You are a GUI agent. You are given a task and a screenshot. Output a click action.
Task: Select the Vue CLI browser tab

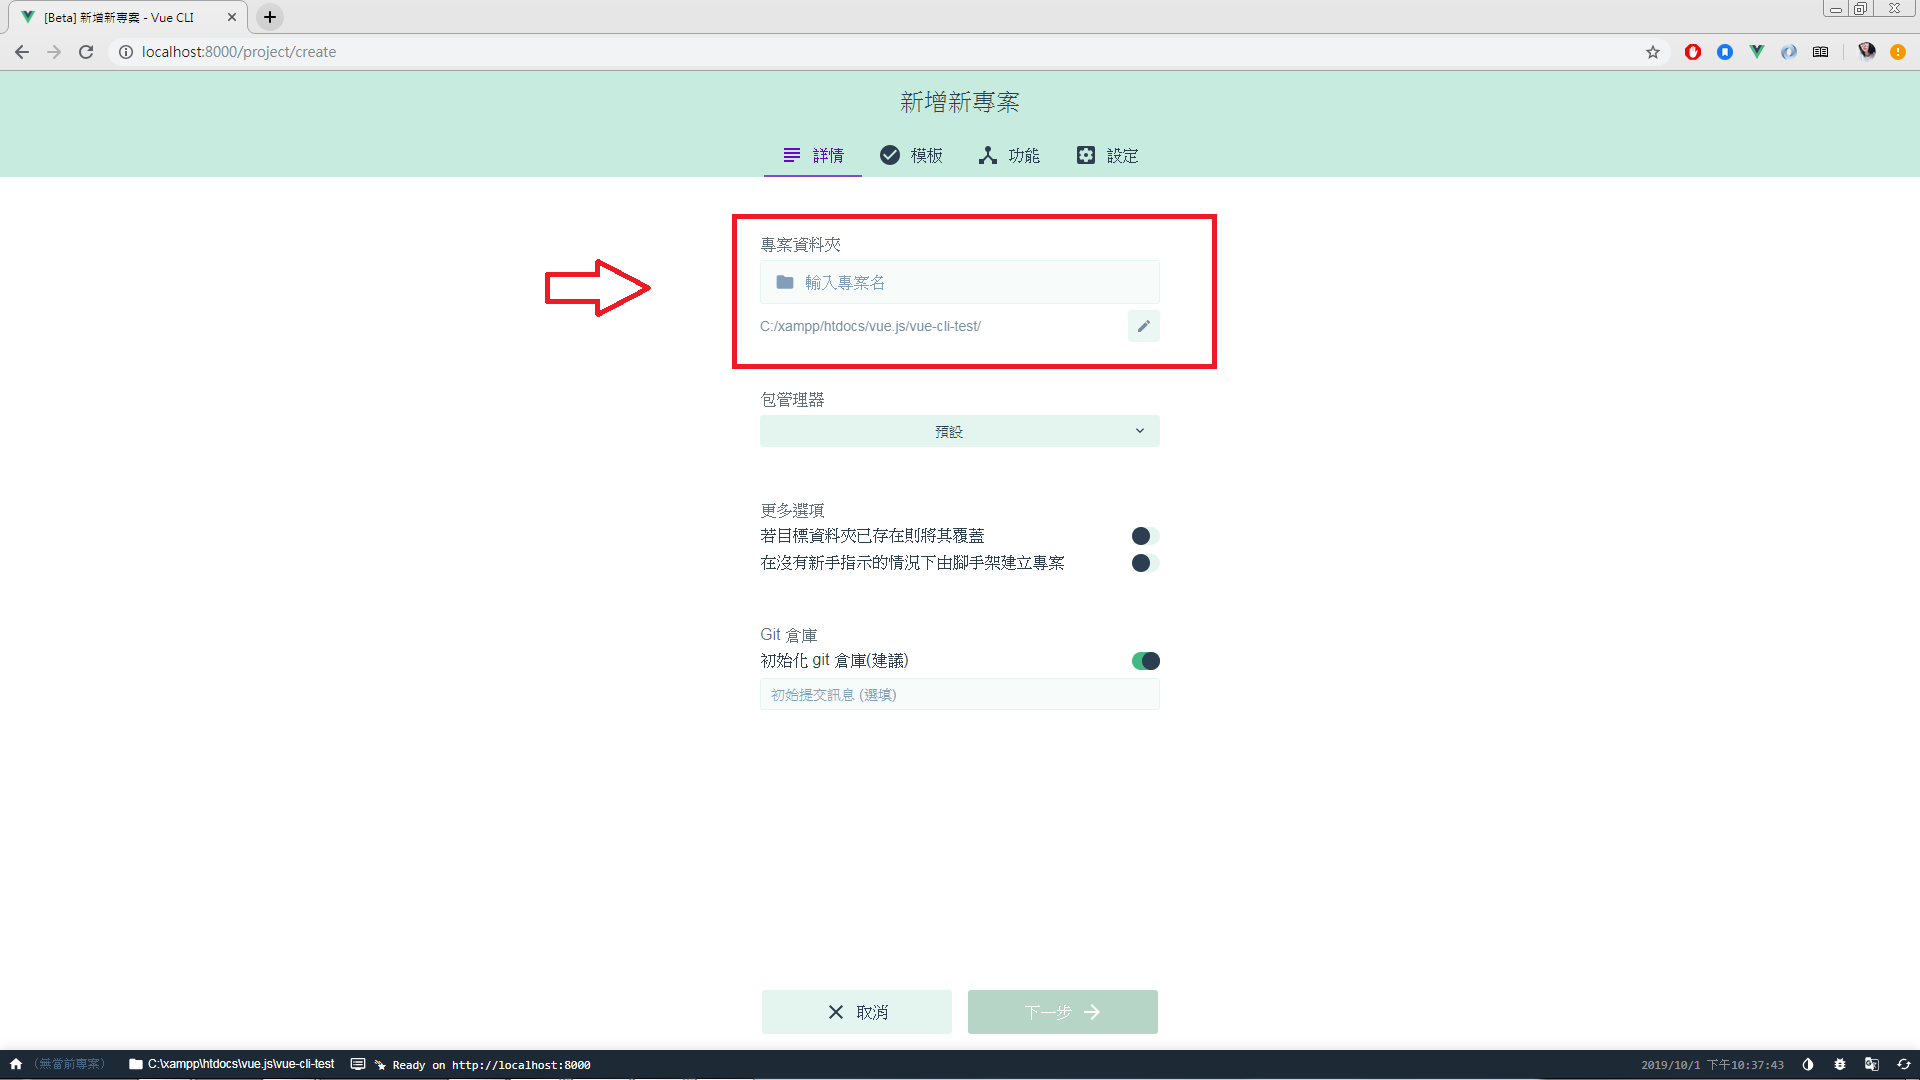pos(127,17)
